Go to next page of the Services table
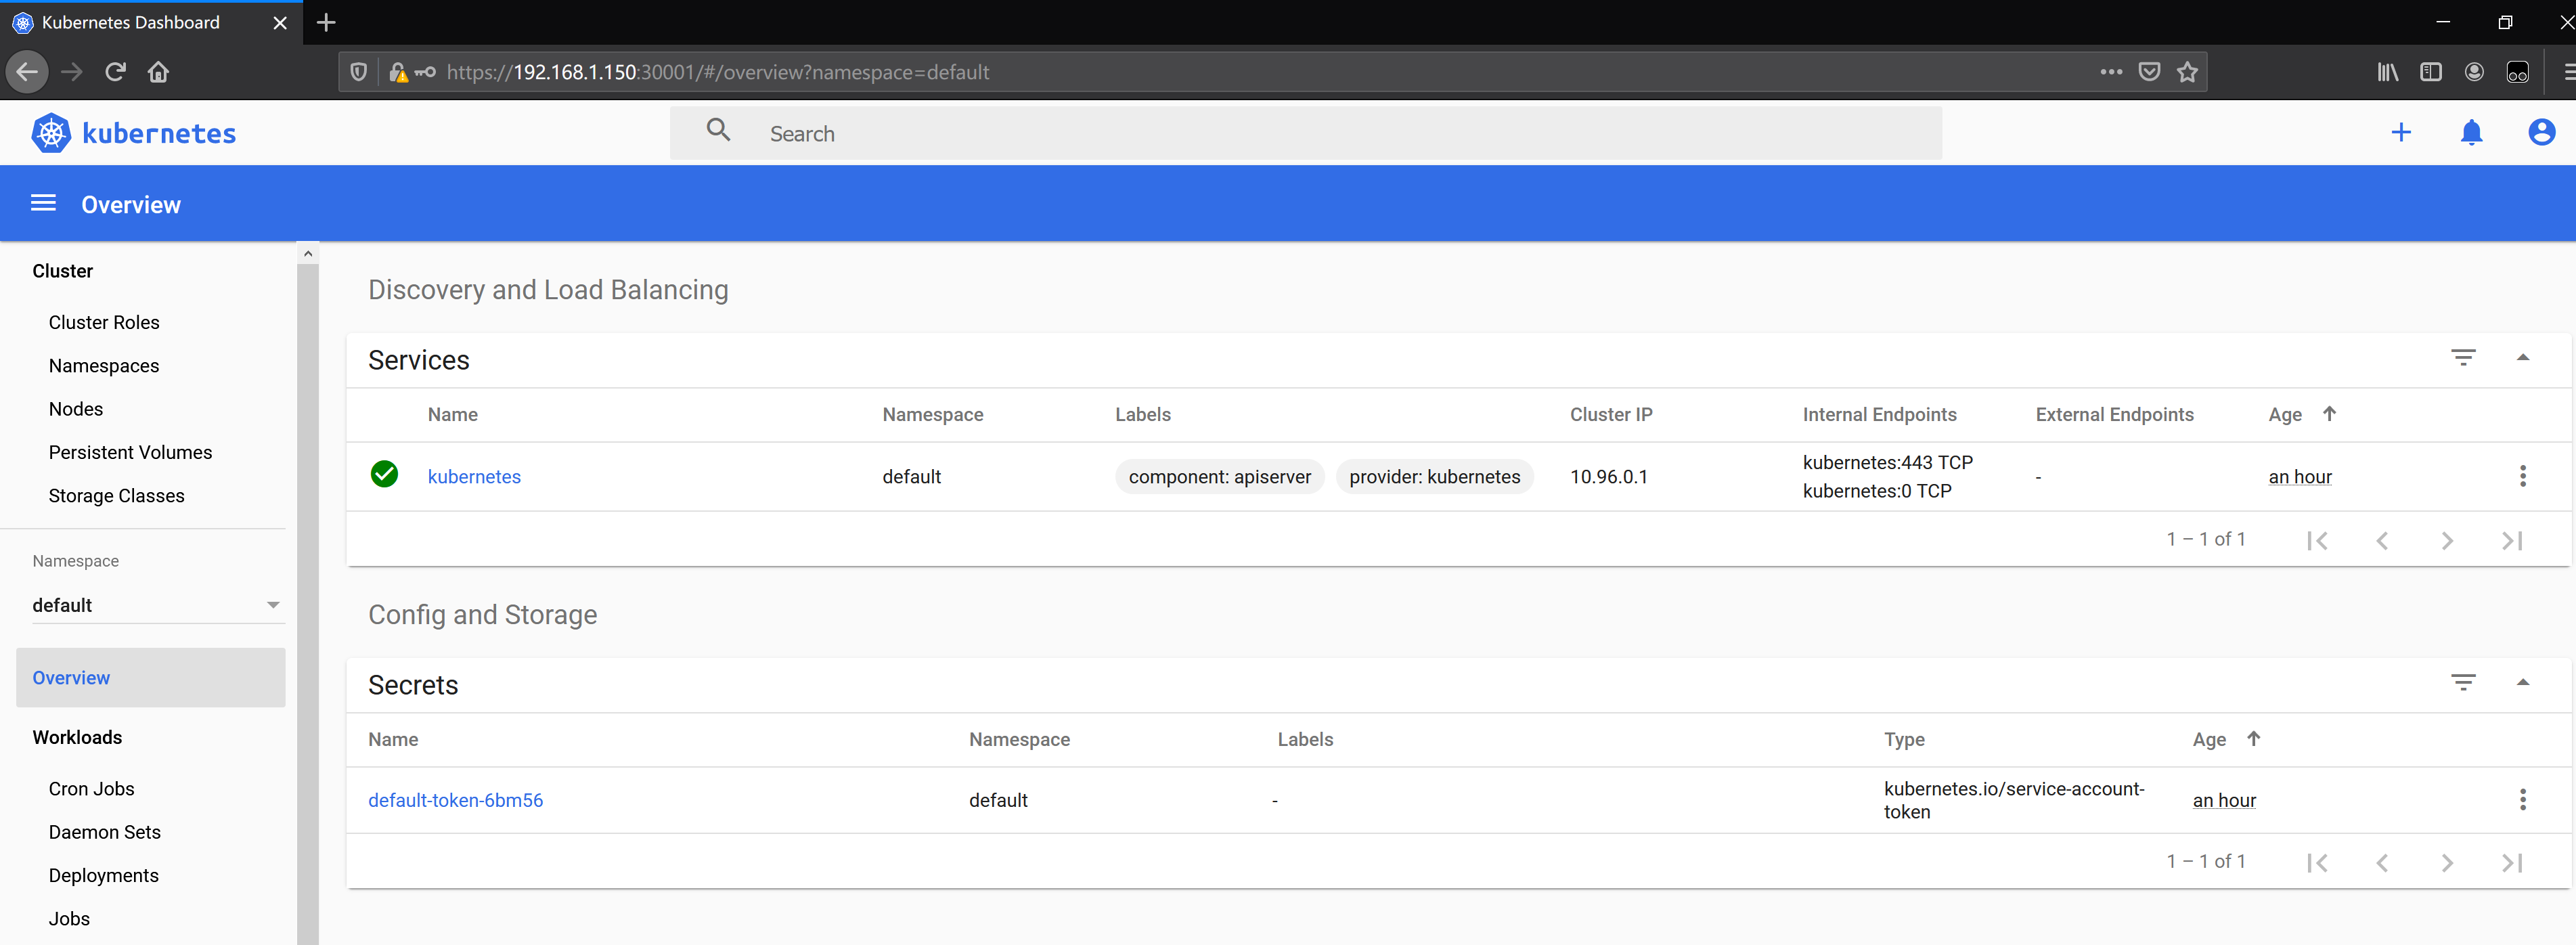The width and height of the screenshot is (2576, 945). coord(2447,540)
